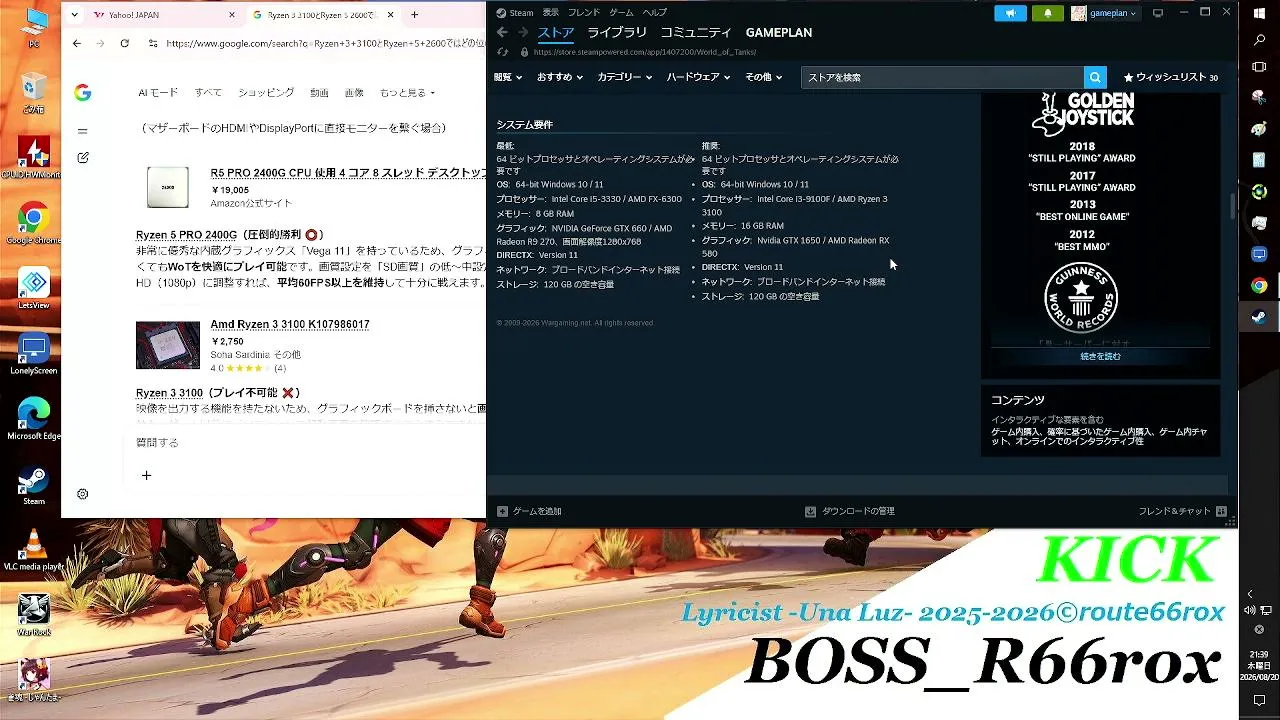Screen dimensions: 1280x720
Task: Open Microsoft Edge desktop shortcut
Action: pos(34,419)
